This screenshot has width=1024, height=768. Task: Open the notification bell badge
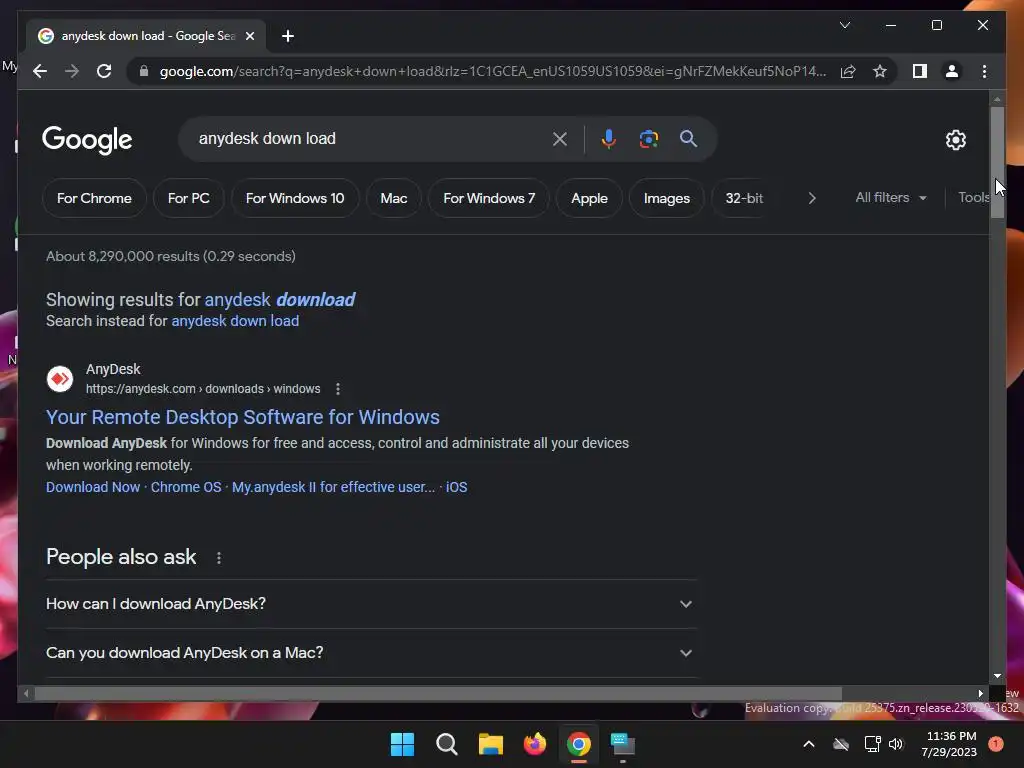coord(996,744)
